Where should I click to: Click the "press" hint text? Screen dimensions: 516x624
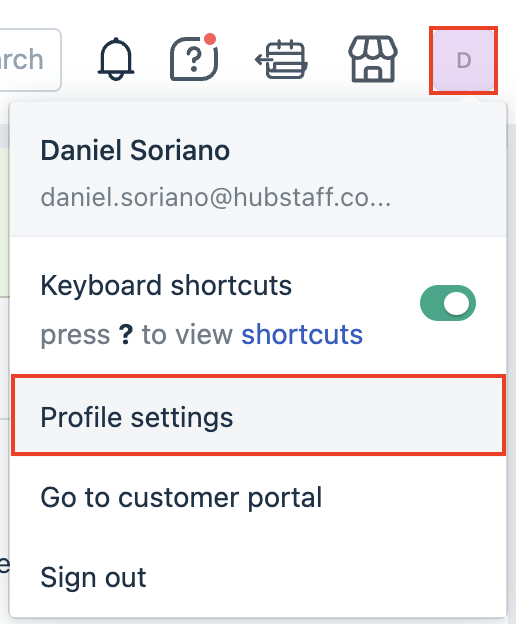(76, 335)
